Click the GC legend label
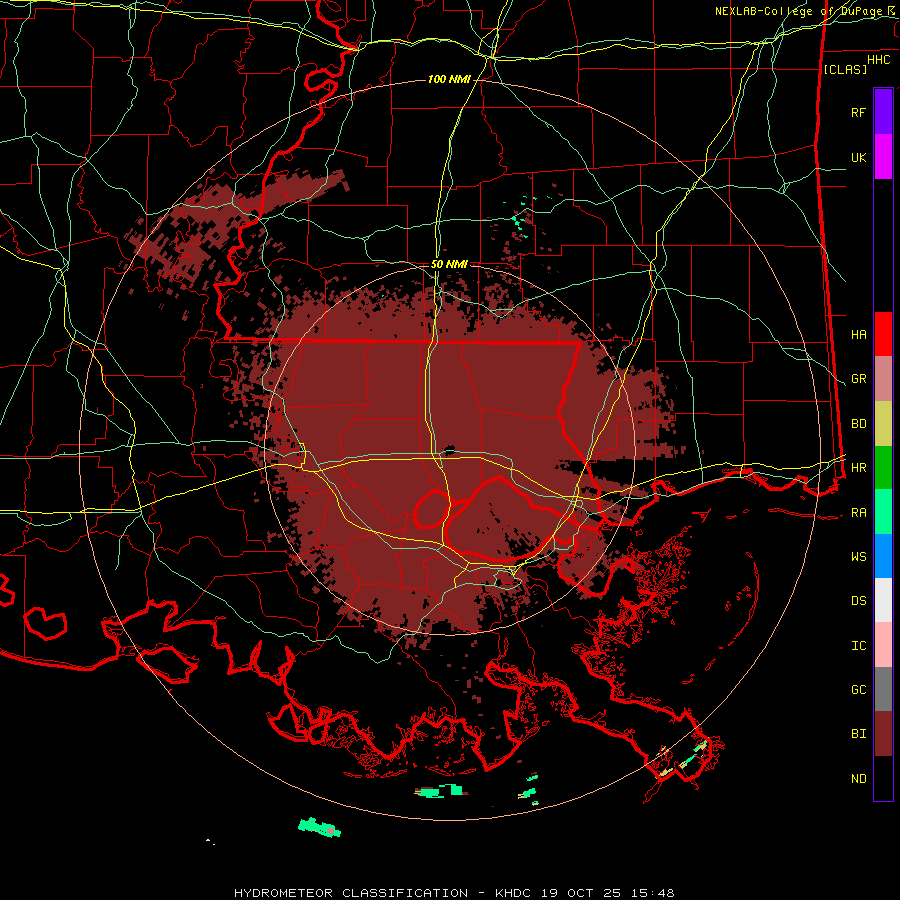Image resolution: width=900 pixels, height=900 pixels. (x=858, y=689)
